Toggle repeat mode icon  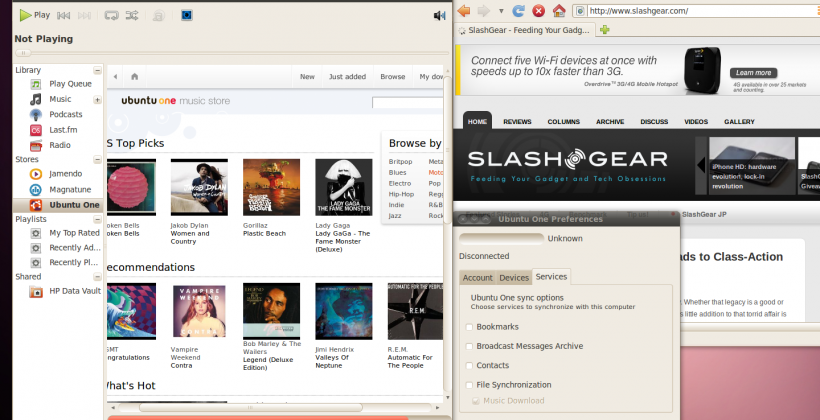click(x=111, y=15)
